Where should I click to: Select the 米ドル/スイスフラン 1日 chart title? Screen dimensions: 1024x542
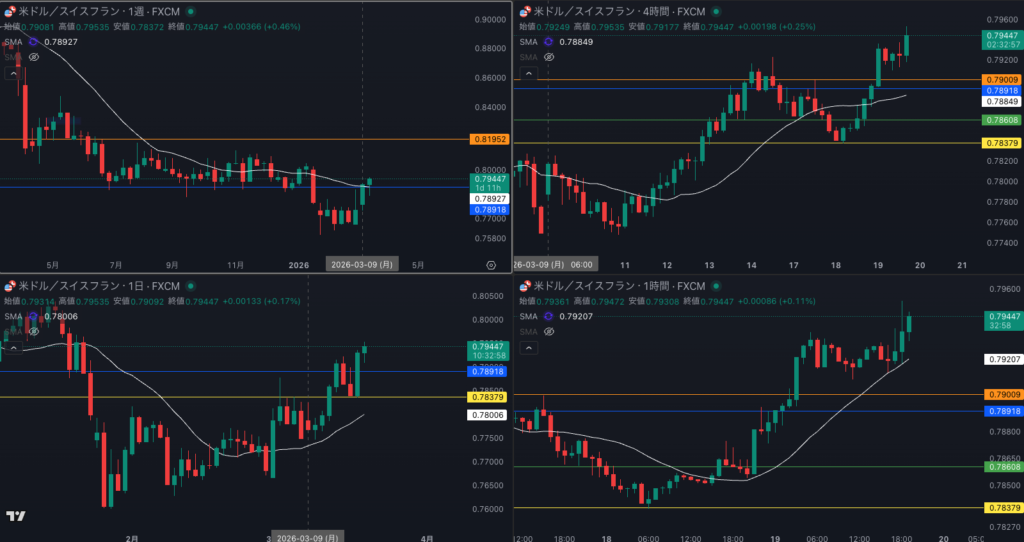[x=99, y=286]
